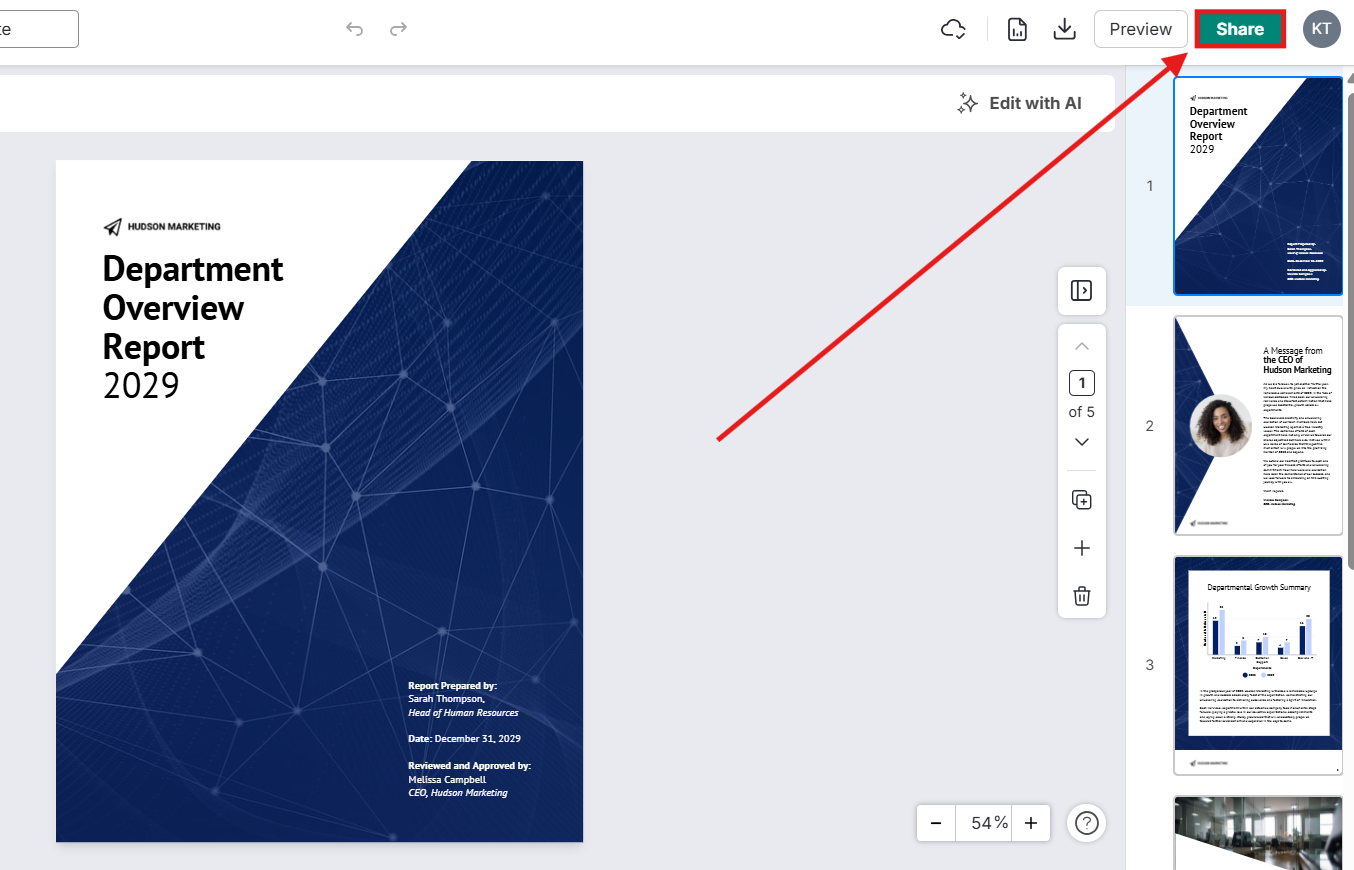Delete page using trash icon
Viewport: 1354px width, 870px height.
tap(1081, 596)
